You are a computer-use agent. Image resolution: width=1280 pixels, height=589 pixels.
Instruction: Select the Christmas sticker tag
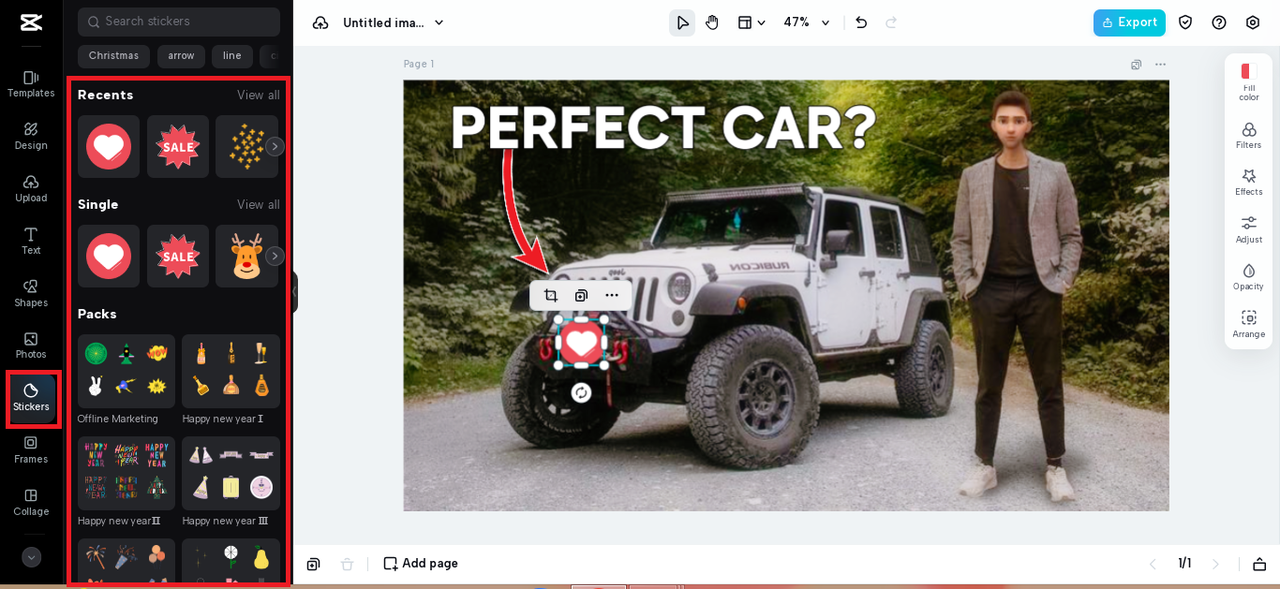click(114, 56)
